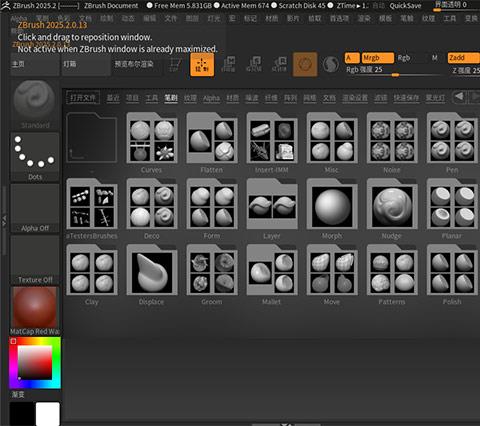Open the Flatten brush folder
This screenshot has height=426, width=480.
point(212,138)
